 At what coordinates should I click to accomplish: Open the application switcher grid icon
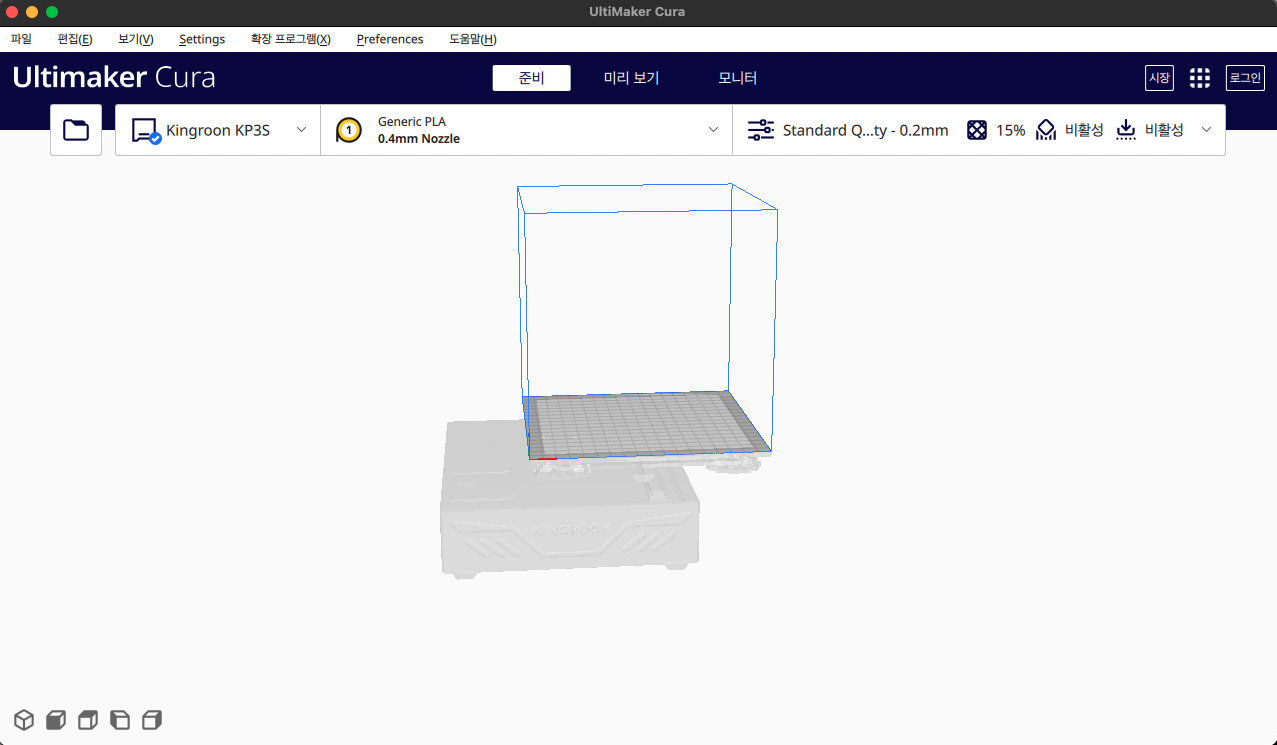tap(1200, 78)
